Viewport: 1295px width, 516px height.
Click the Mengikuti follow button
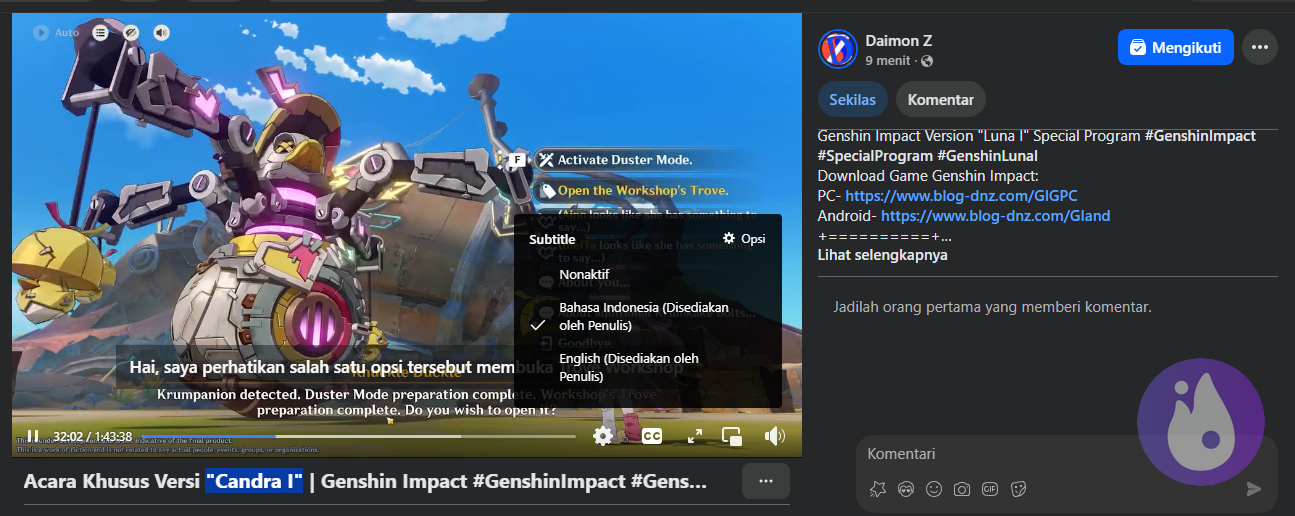point(1176,47)
